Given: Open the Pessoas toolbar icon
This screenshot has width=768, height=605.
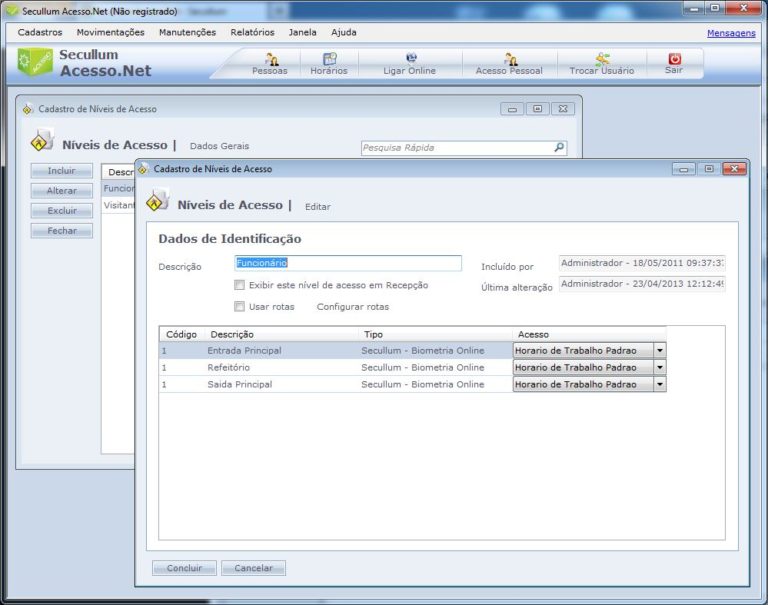Looking at the screenshot, I should click(x=270, y=63).
